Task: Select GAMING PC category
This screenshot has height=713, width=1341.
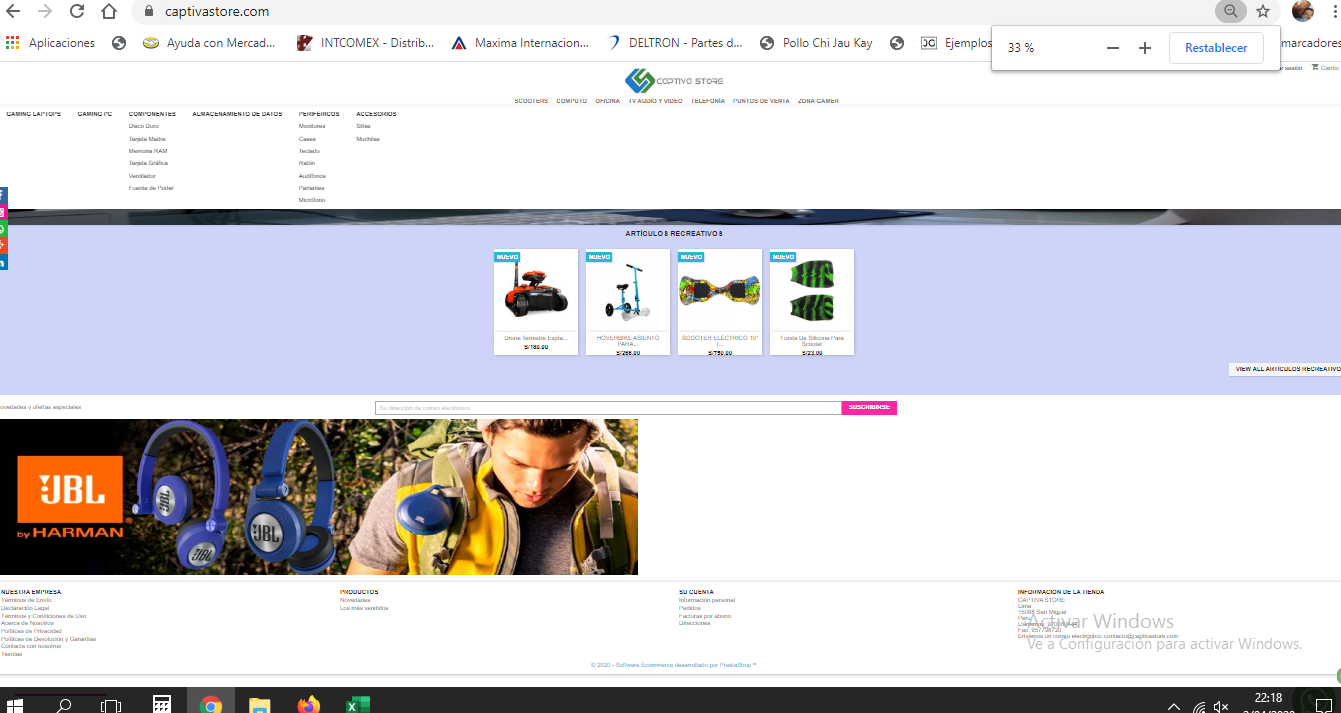Action: (95, 114)
